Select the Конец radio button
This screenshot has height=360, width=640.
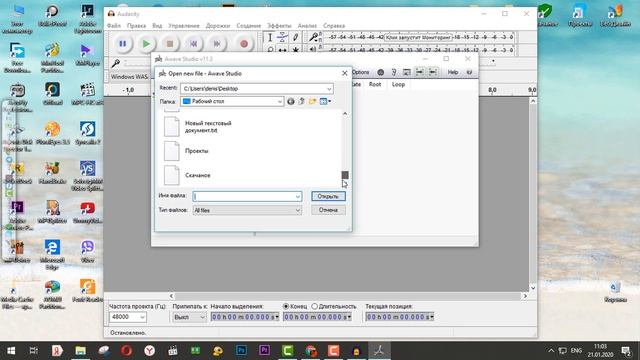(x=286, y=306)
